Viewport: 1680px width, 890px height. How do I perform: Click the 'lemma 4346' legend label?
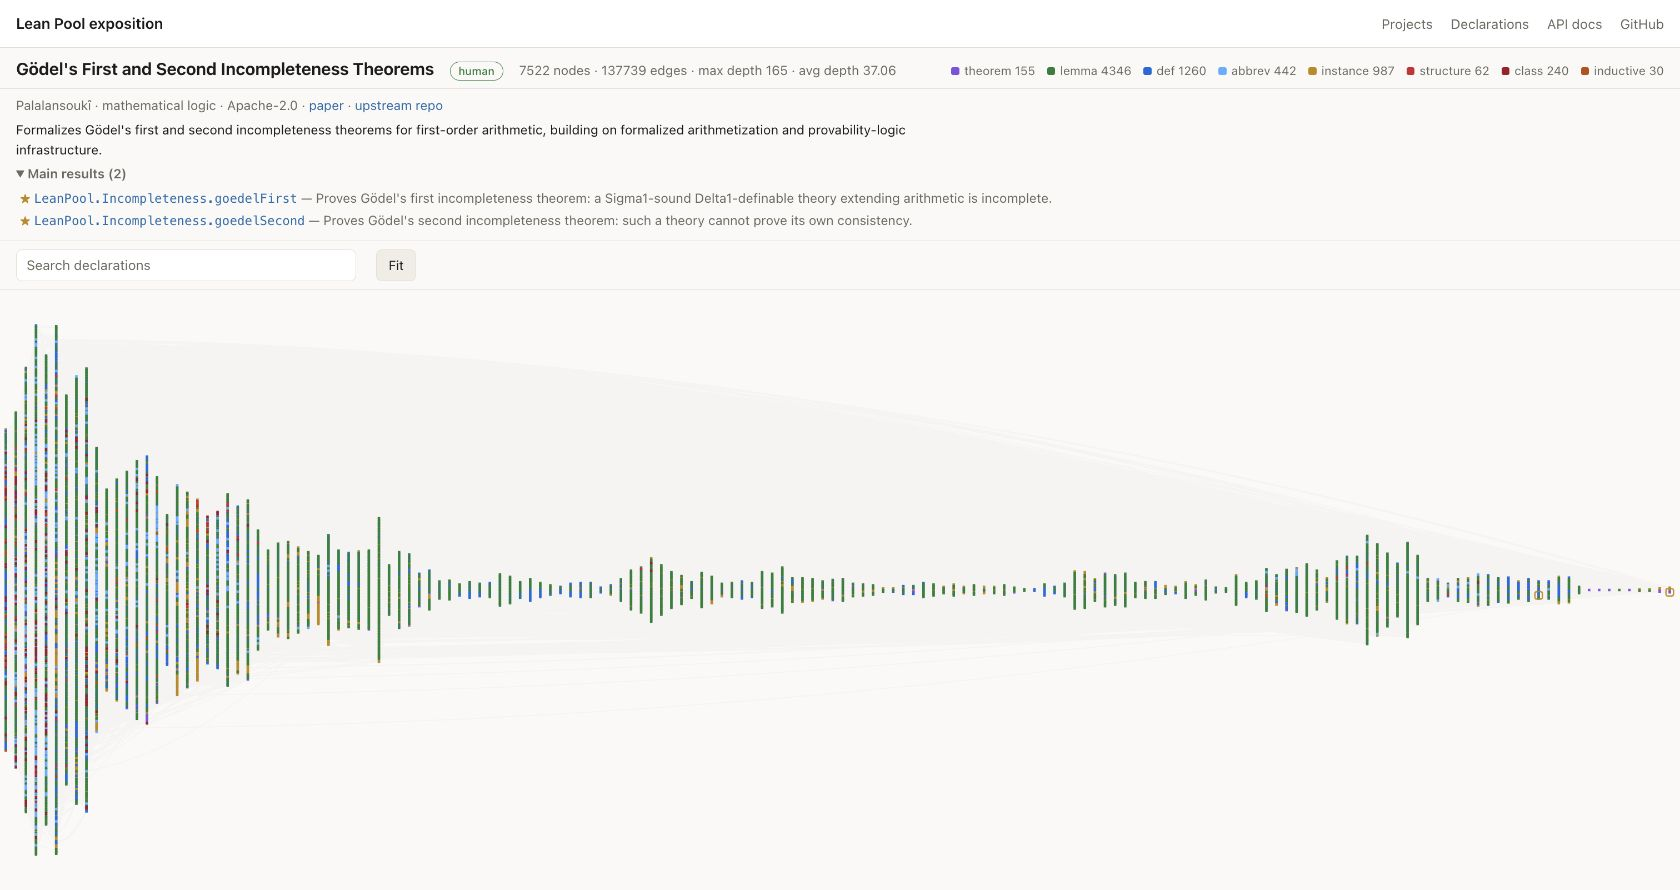pos(1095,71)
